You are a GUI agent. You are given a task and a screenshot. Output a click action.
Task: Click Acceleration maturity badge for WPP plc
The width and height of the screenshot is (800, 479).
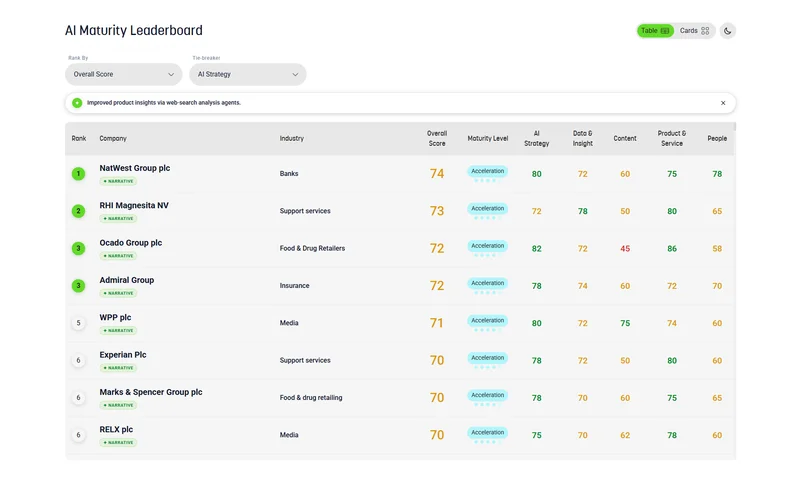[487, 320]
